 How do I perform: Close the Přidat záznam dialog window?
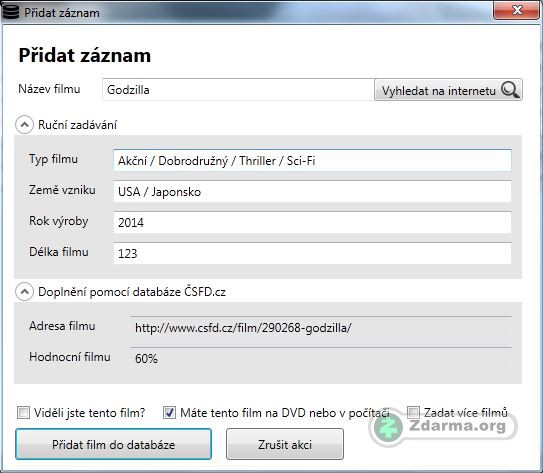click(516, 10)
